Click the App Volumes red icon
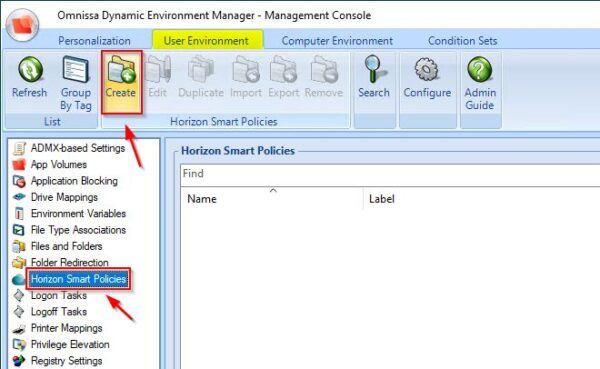 click(x=18, y=165)
